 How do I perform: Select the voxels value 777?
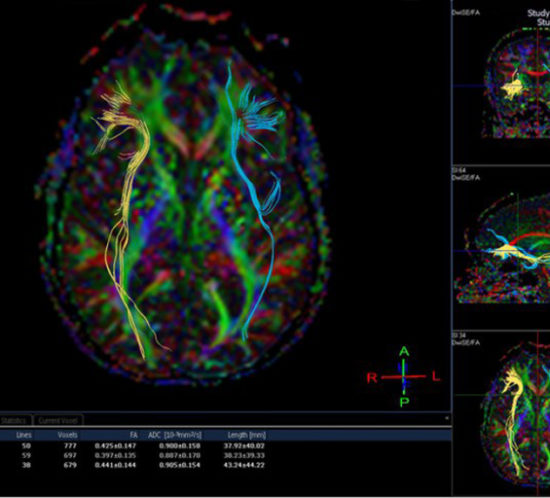pos(71,446)
